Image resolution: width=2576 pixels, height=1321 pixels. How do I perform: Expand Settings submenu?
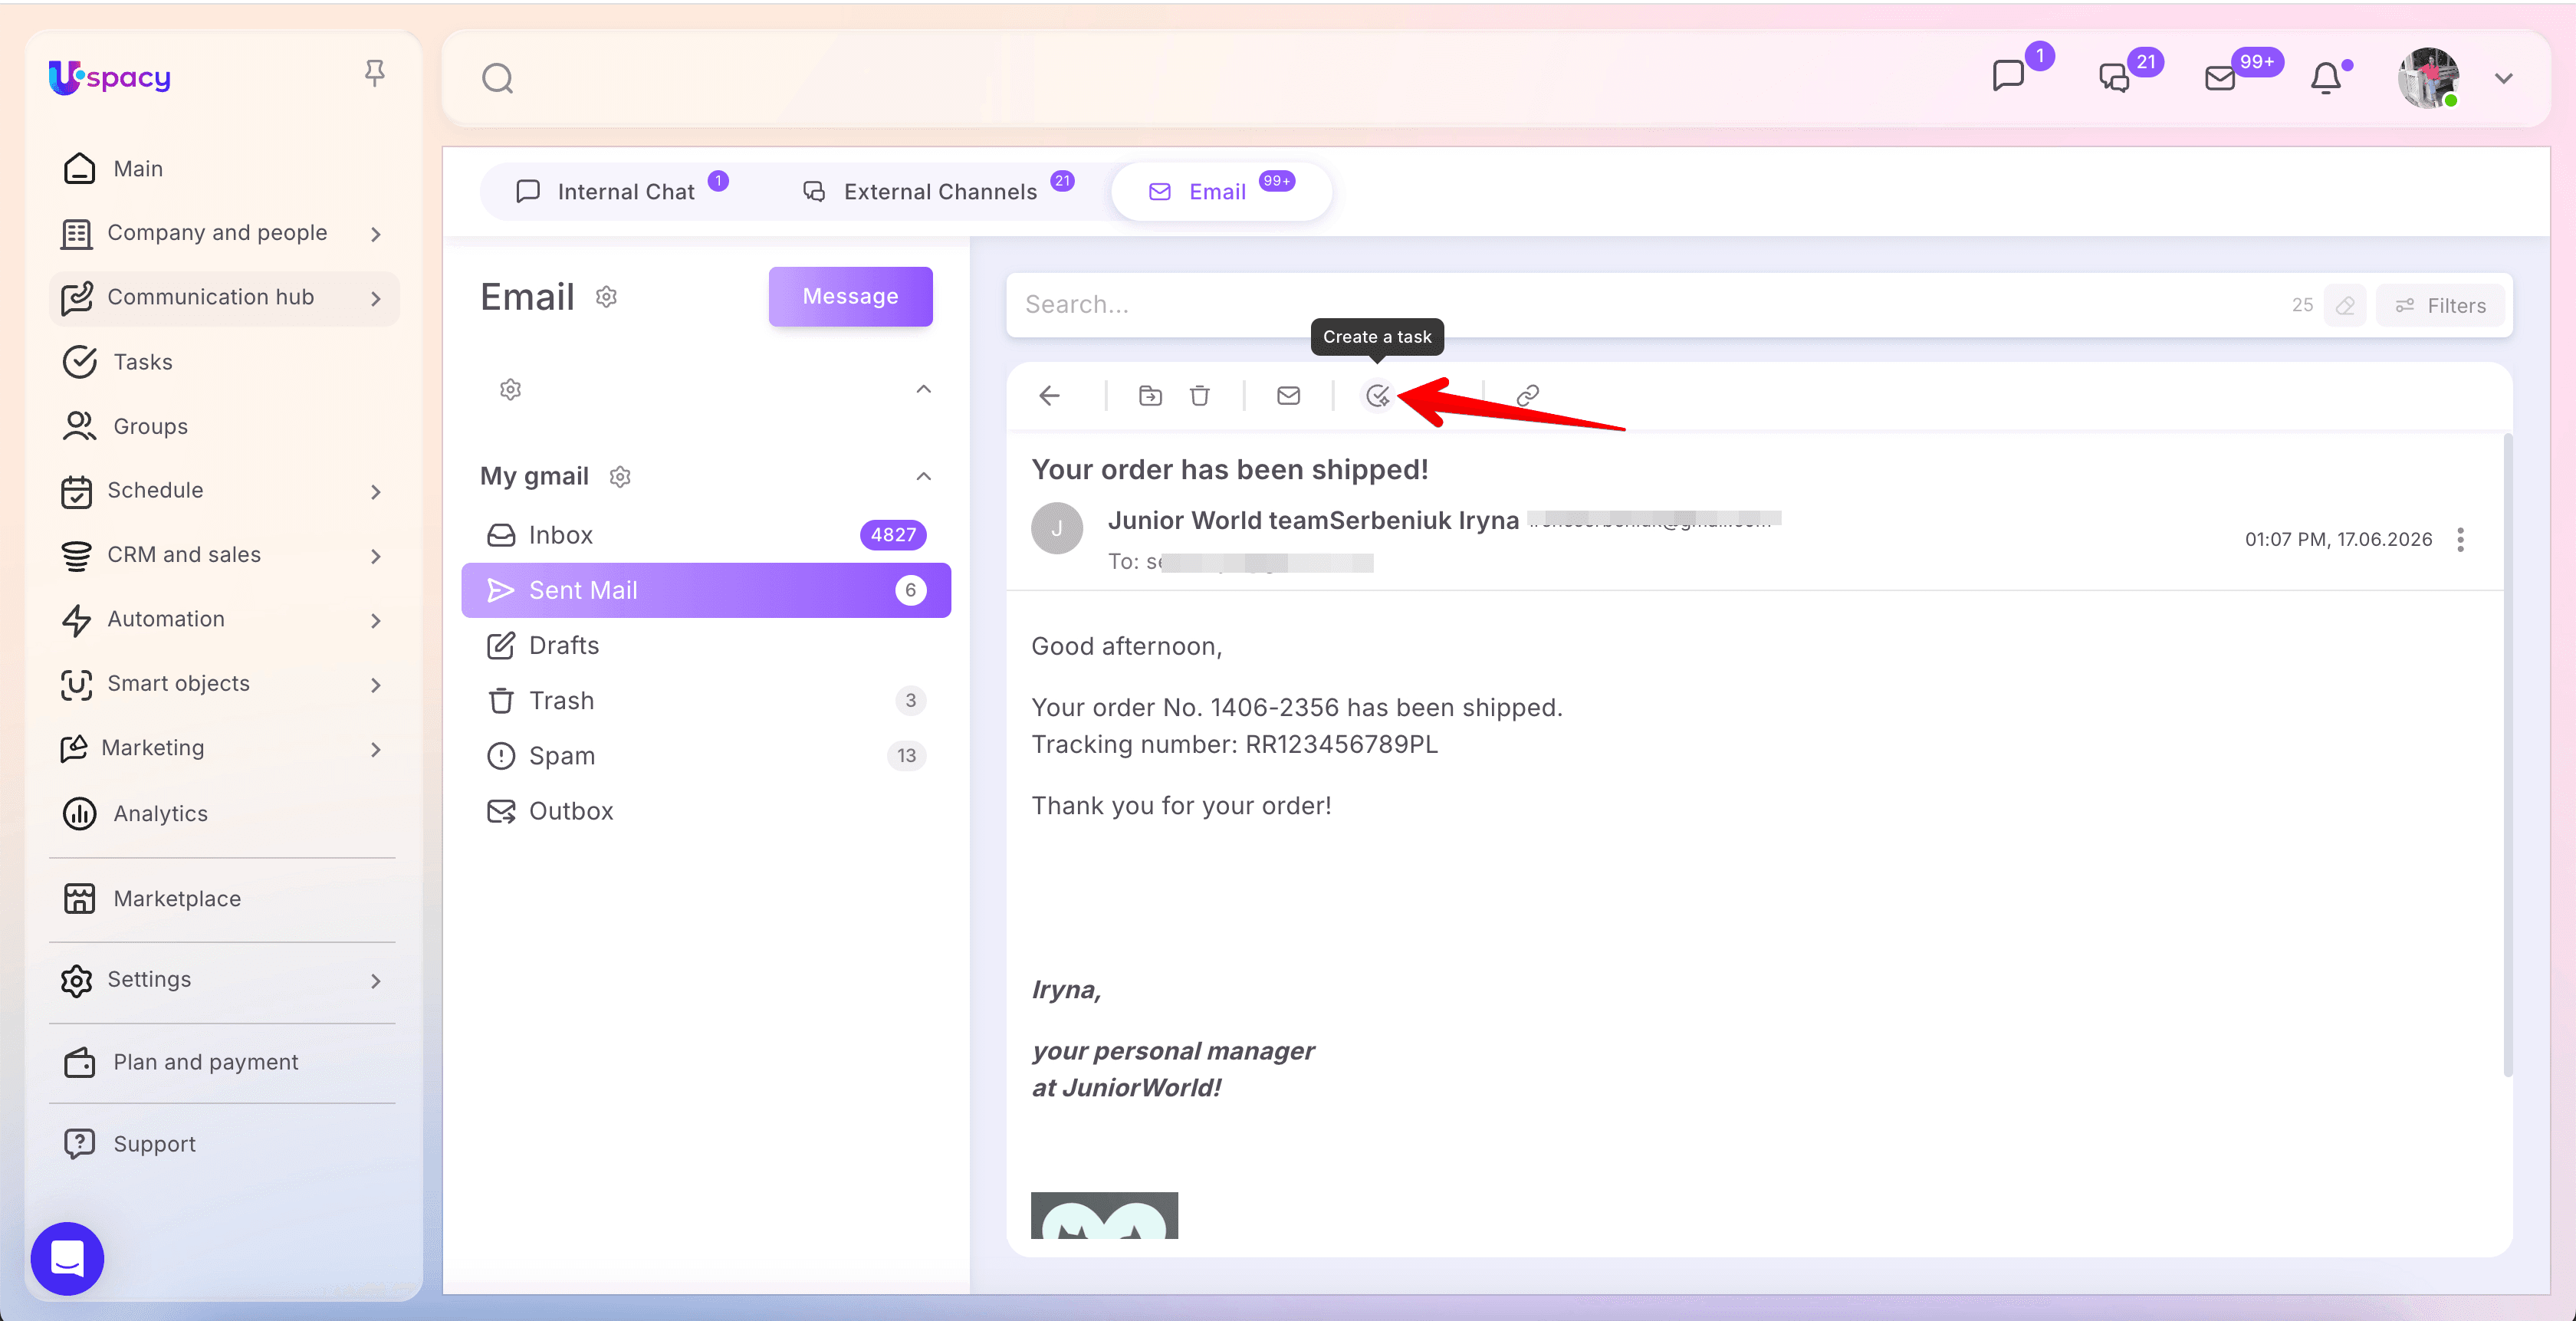click(376, 980)
